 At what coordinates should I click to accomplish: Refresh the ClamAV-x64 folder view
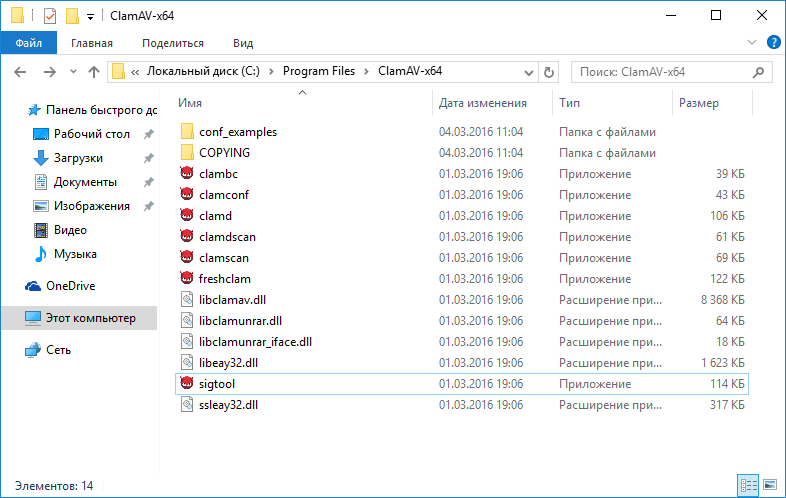548,72
